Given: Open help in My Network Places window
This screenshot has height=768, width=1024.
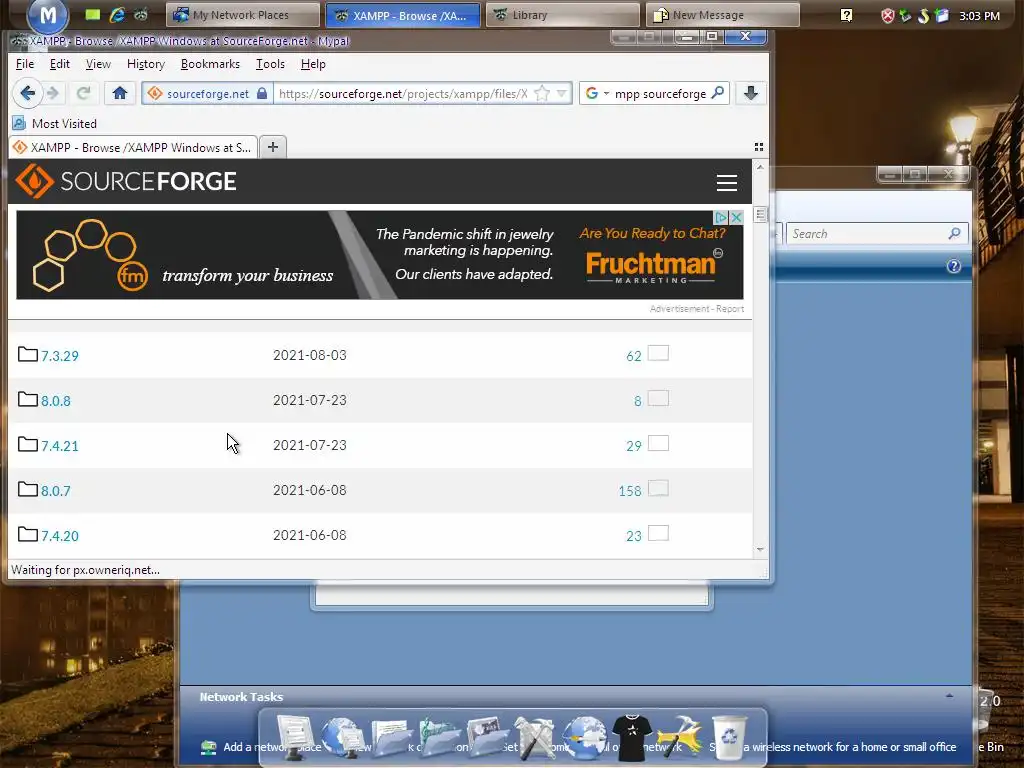Looking at the screenshot, I should (x=953, y=266).
